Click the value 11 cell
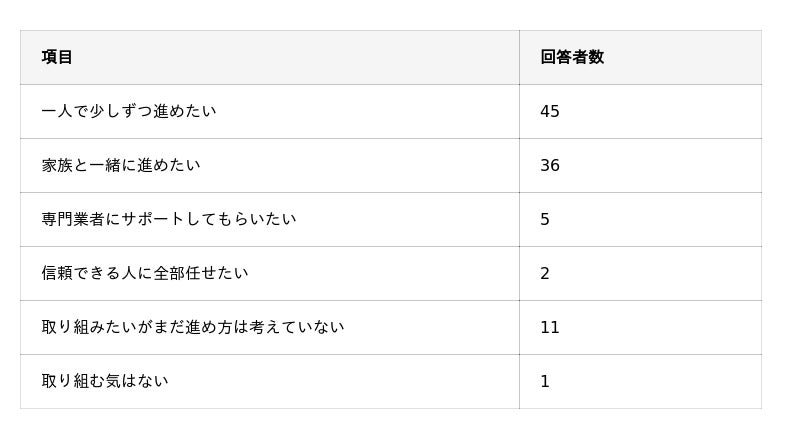This screenshot has height=439, width=800. click(x=550, y=327)
